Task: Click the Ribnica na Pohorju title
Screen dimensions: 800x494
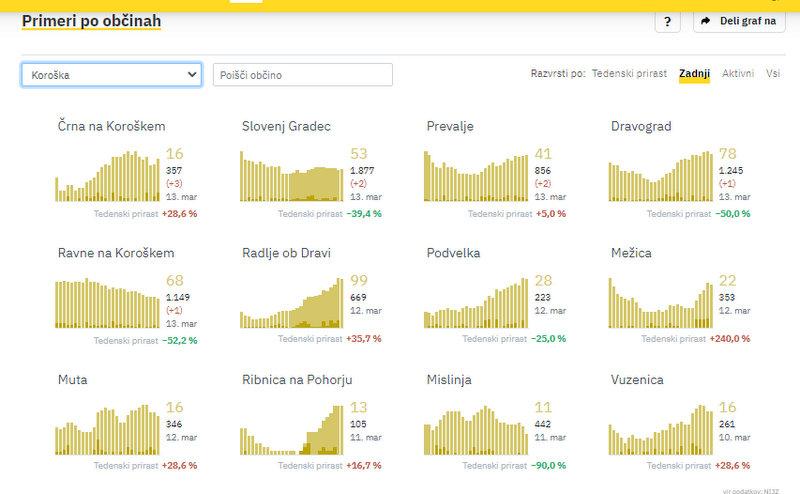Action: pos(297,380)
